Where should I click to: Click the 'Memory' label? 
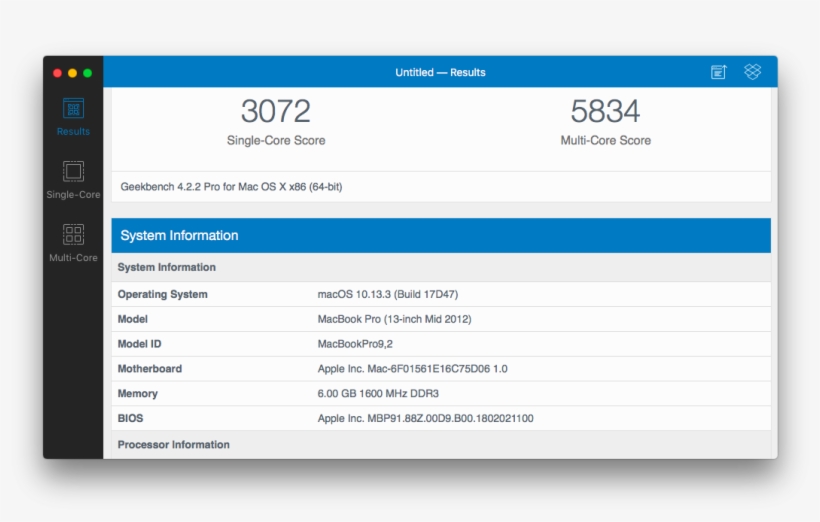pyautogui.click(x=138, y=393)
